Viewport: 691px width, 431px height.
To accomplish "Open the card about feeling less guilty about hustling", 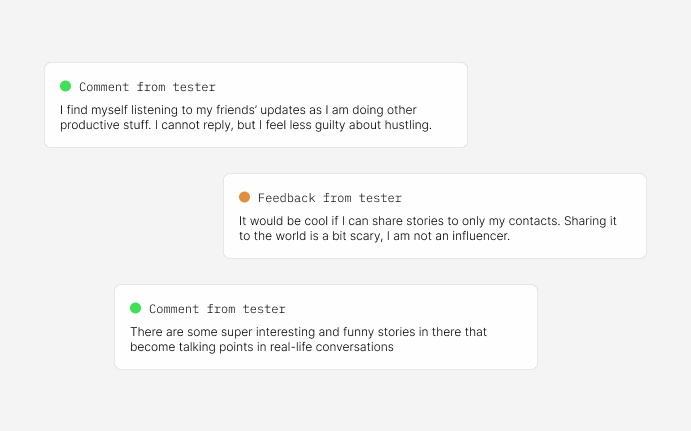I will (x=256, y=105).
